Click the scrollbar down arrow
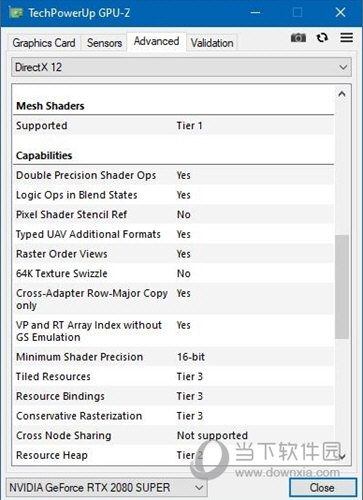Image resolution: width=363 pixels, height=500 pixels. (342, 456)
